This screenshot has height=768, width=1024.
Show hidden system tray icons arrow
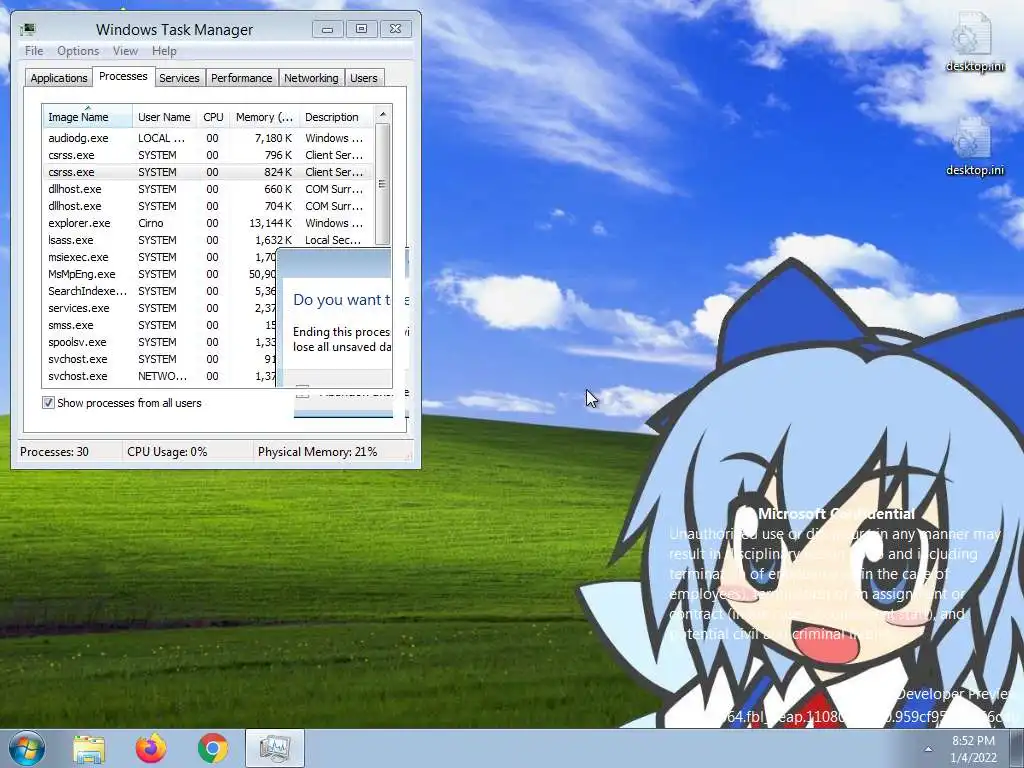pyautogui.click(x=928, y=749)
